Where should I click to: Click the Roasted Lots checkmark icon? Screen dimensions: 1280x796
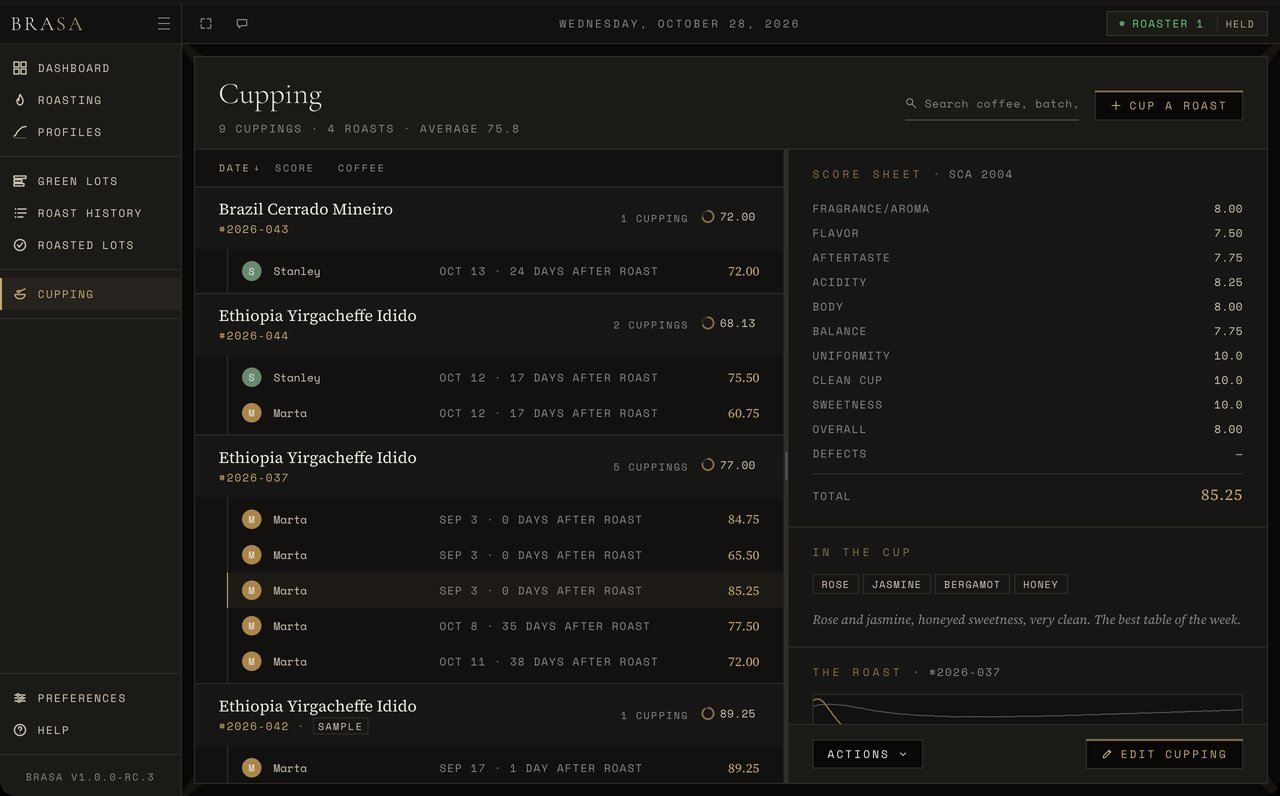point(20,245)
